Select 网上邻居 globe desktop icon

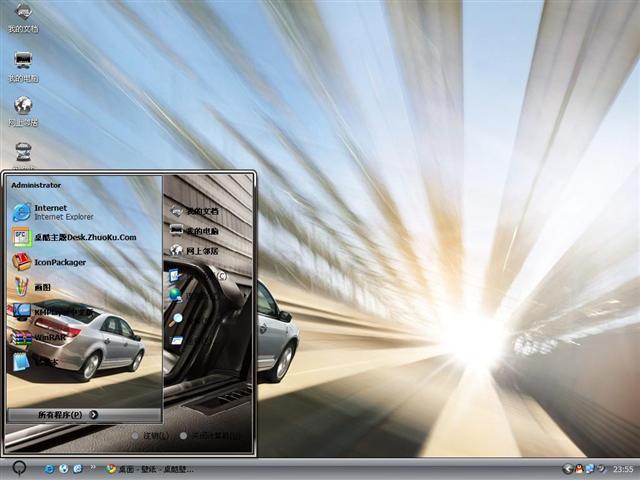[23, 111]
